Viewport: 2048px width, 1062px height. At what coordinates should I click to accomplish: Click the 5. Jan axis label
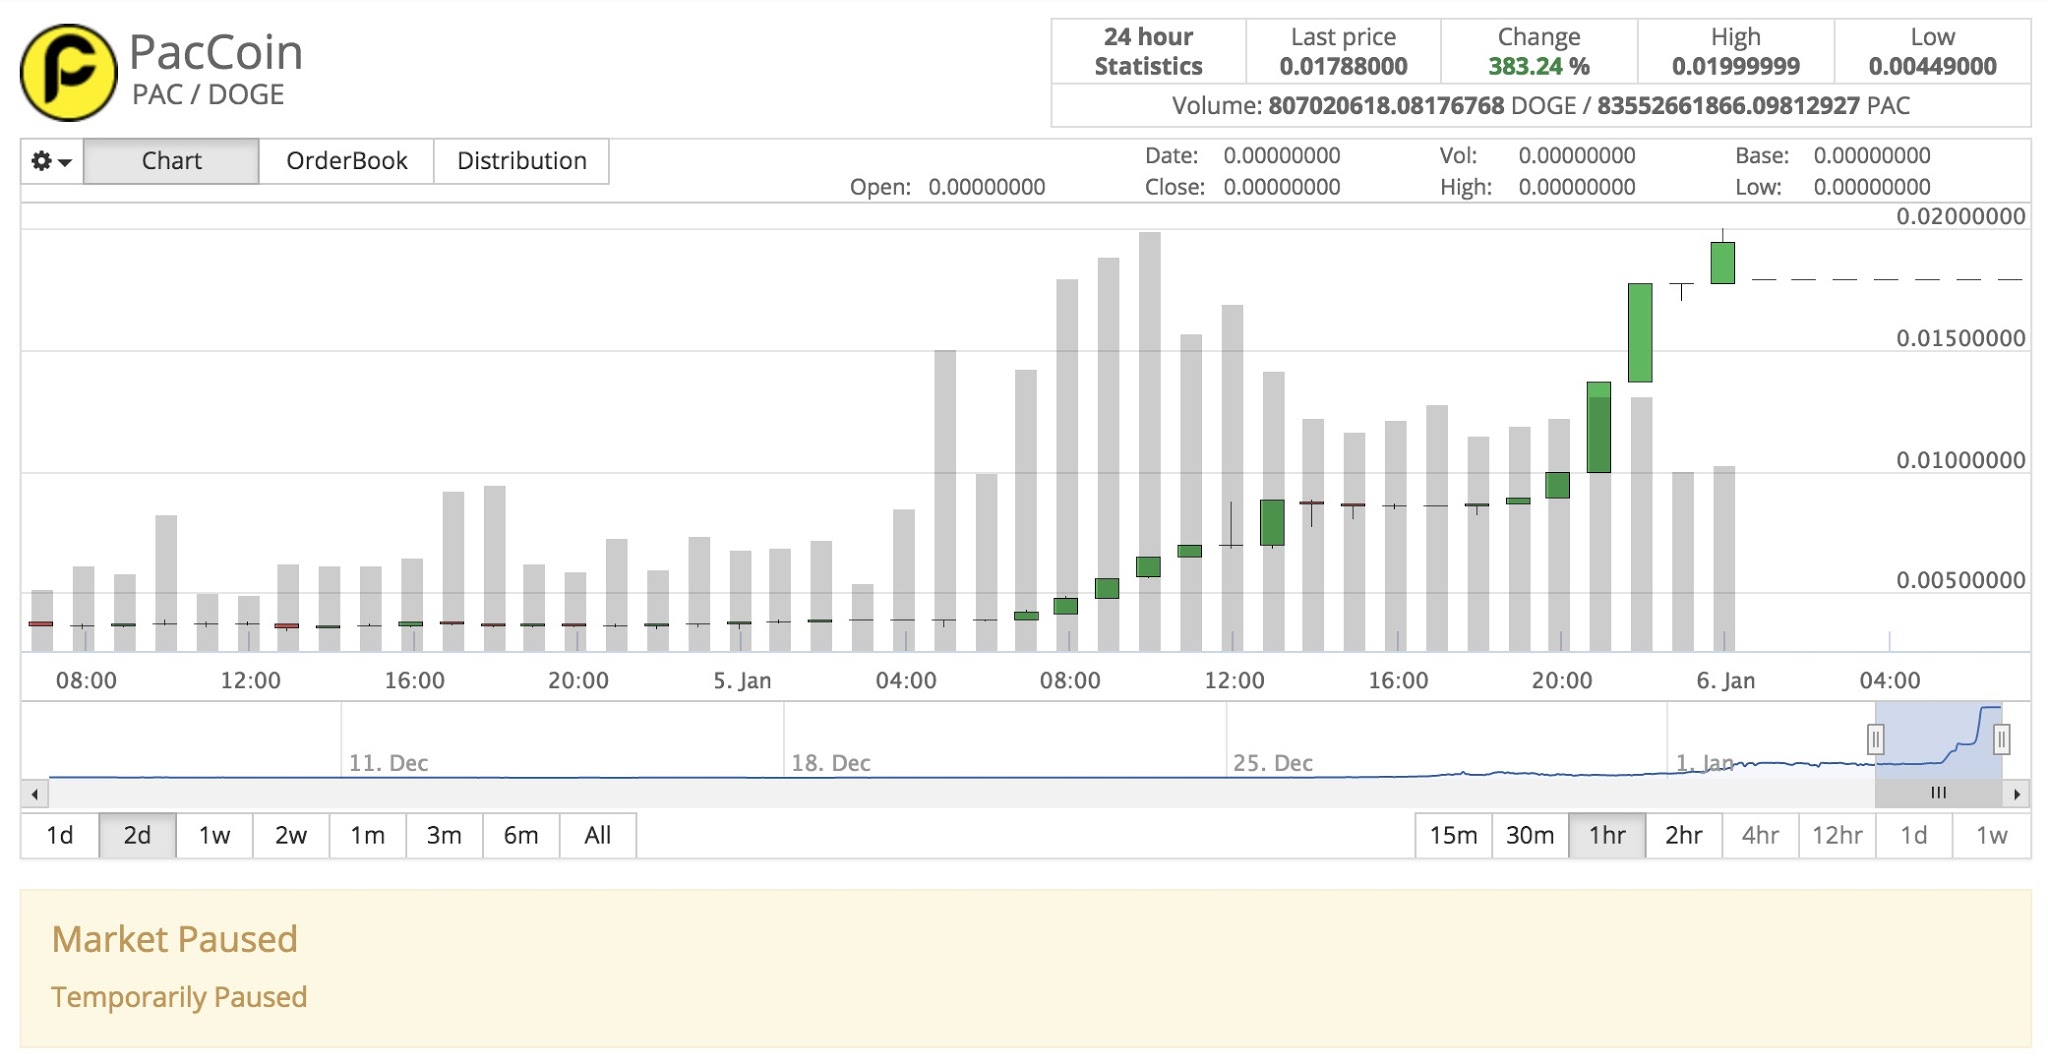(742, 681)
